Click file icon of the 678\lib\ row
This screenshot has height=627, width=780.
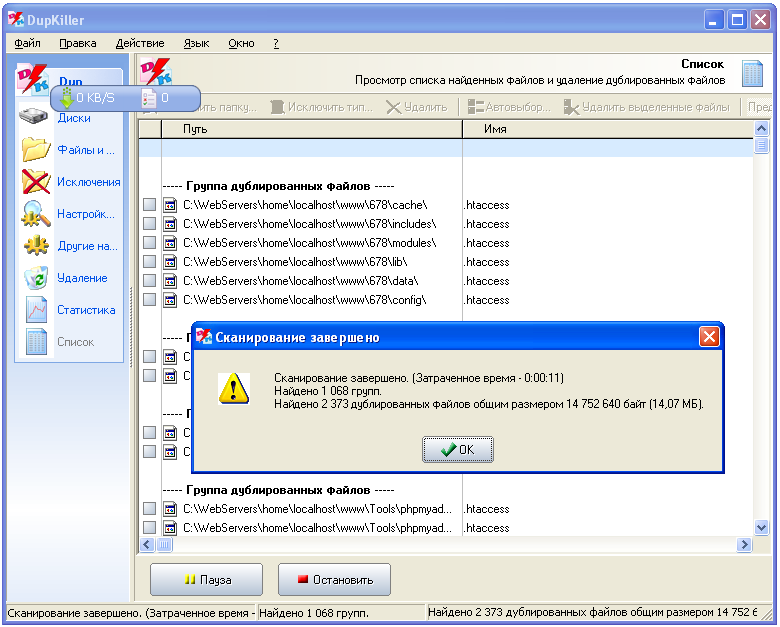pos(170,262)
